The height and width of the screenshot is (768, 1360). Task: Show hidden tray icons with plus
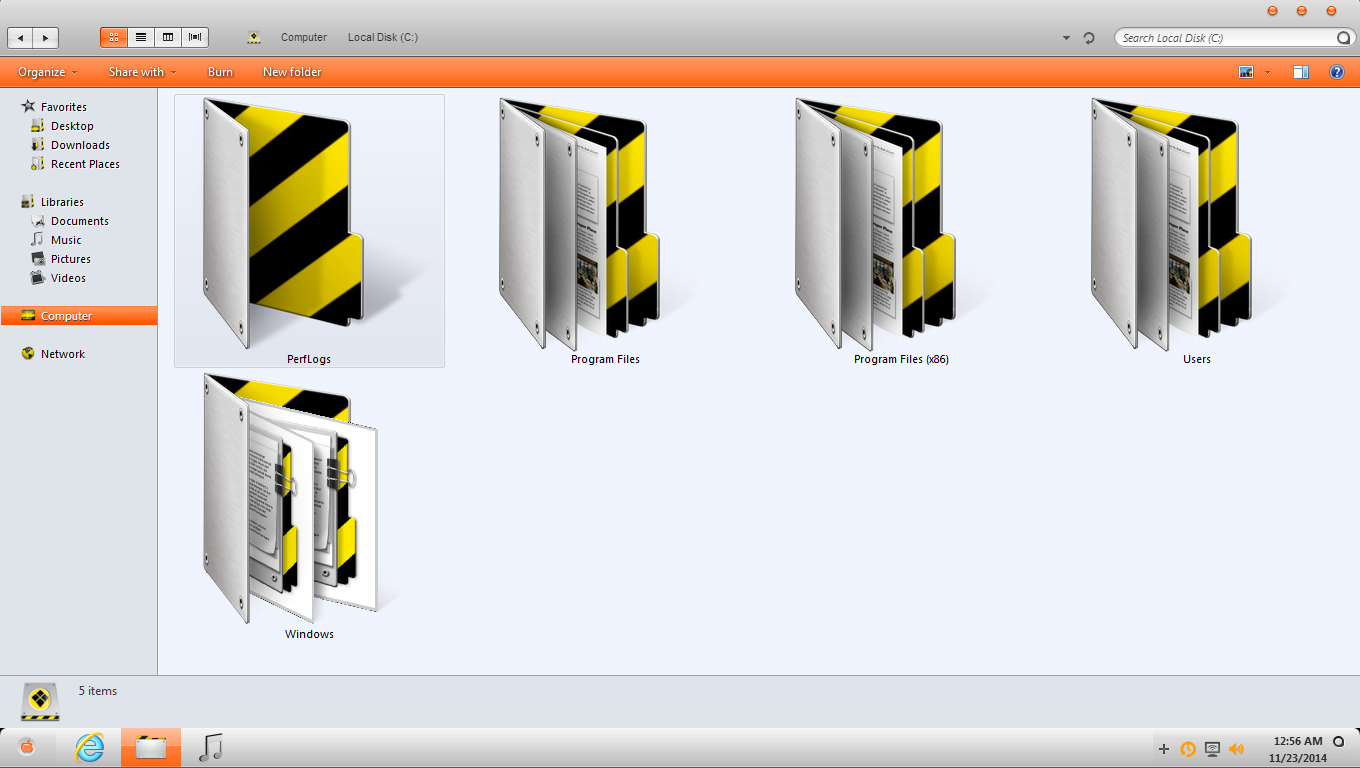1163,749
